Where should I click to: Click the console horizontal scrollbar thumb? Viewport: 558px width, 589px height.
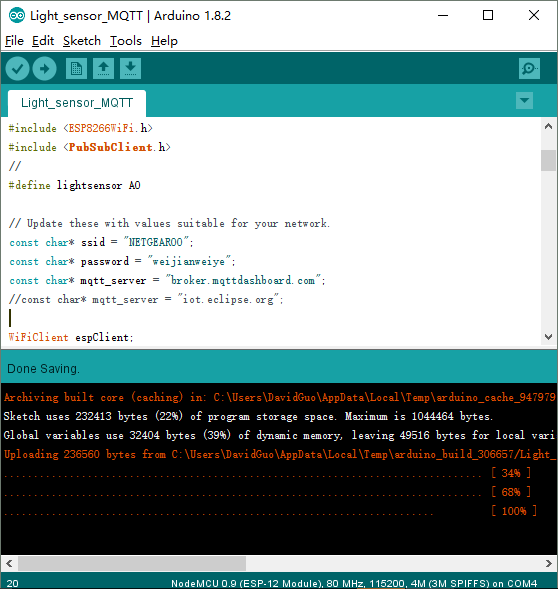click(132, 563)
